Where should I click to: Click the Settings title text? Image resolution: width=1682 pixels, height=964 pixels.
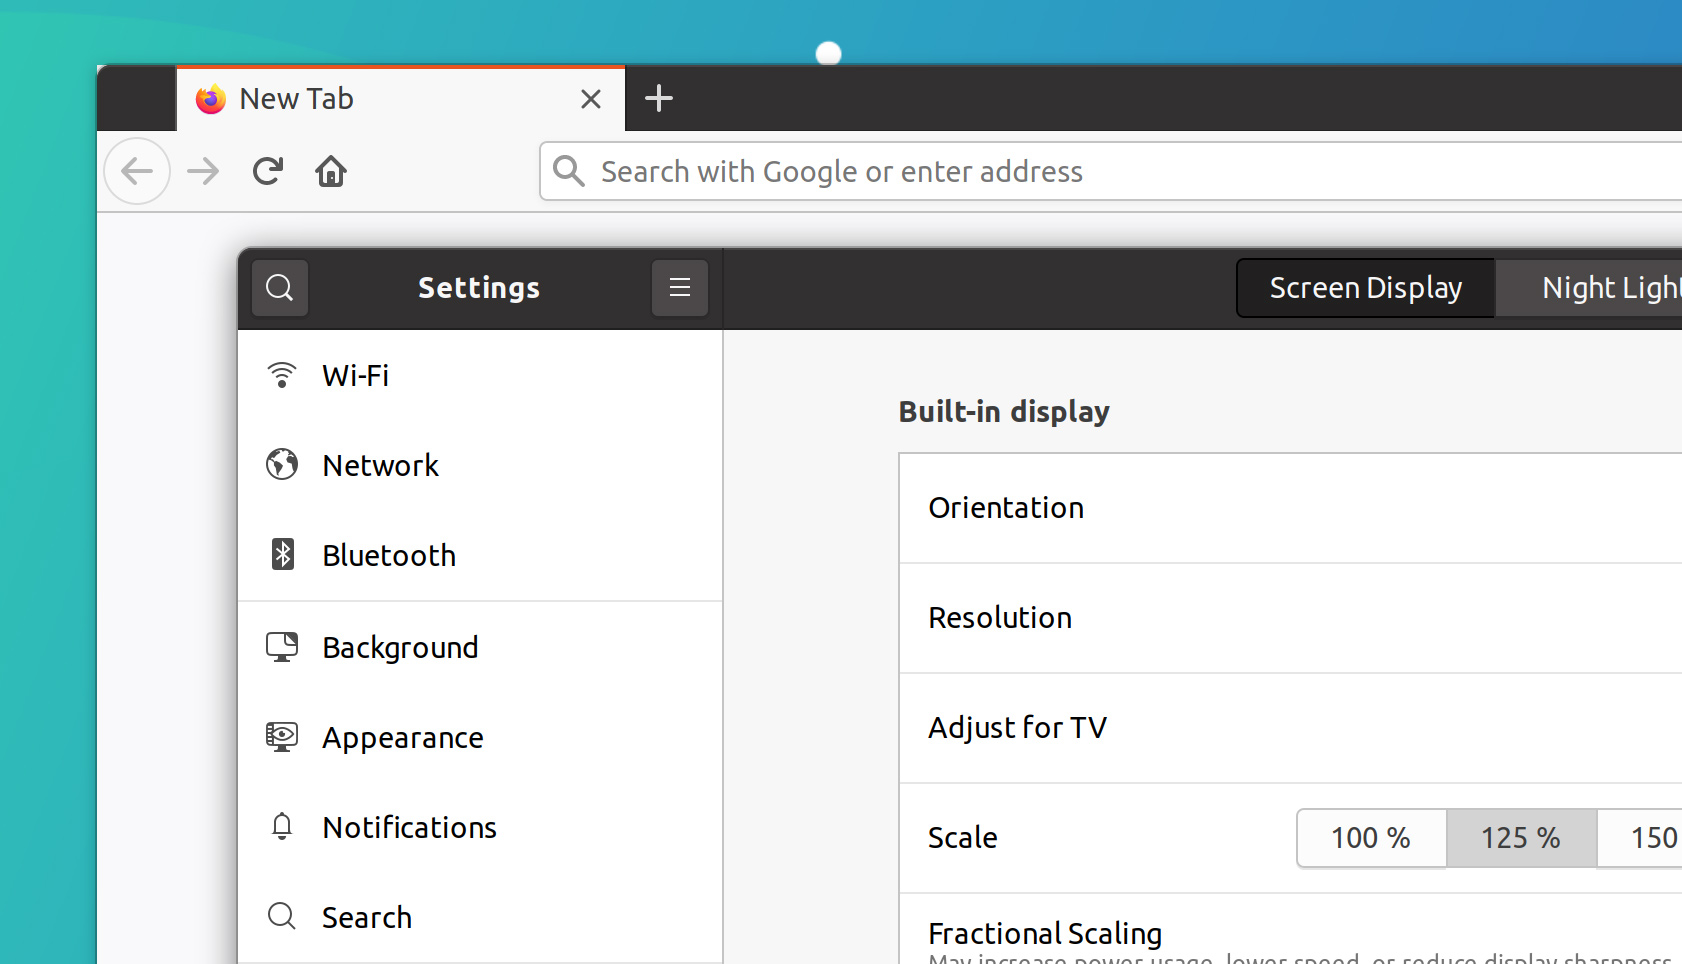[479, 288]
